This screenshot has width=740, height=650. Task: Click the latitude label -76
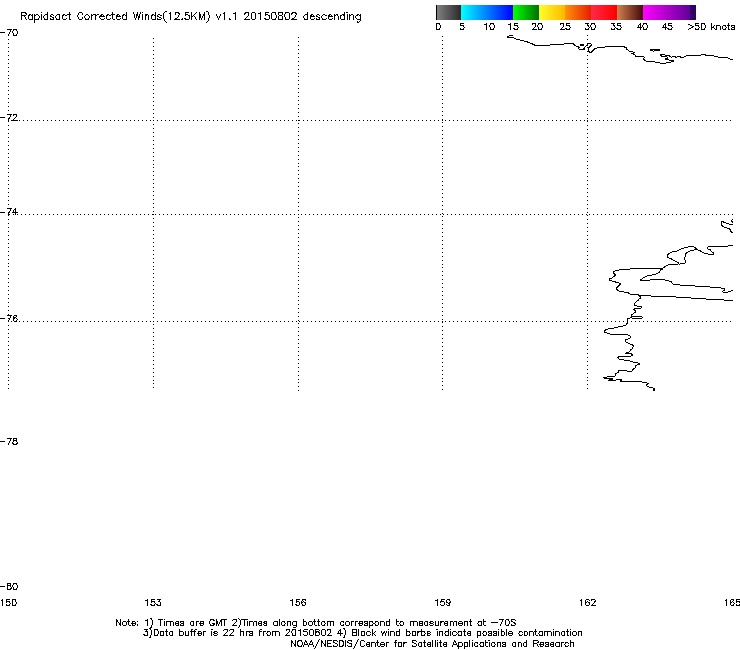pyautogui.click(x=9, y=319)
